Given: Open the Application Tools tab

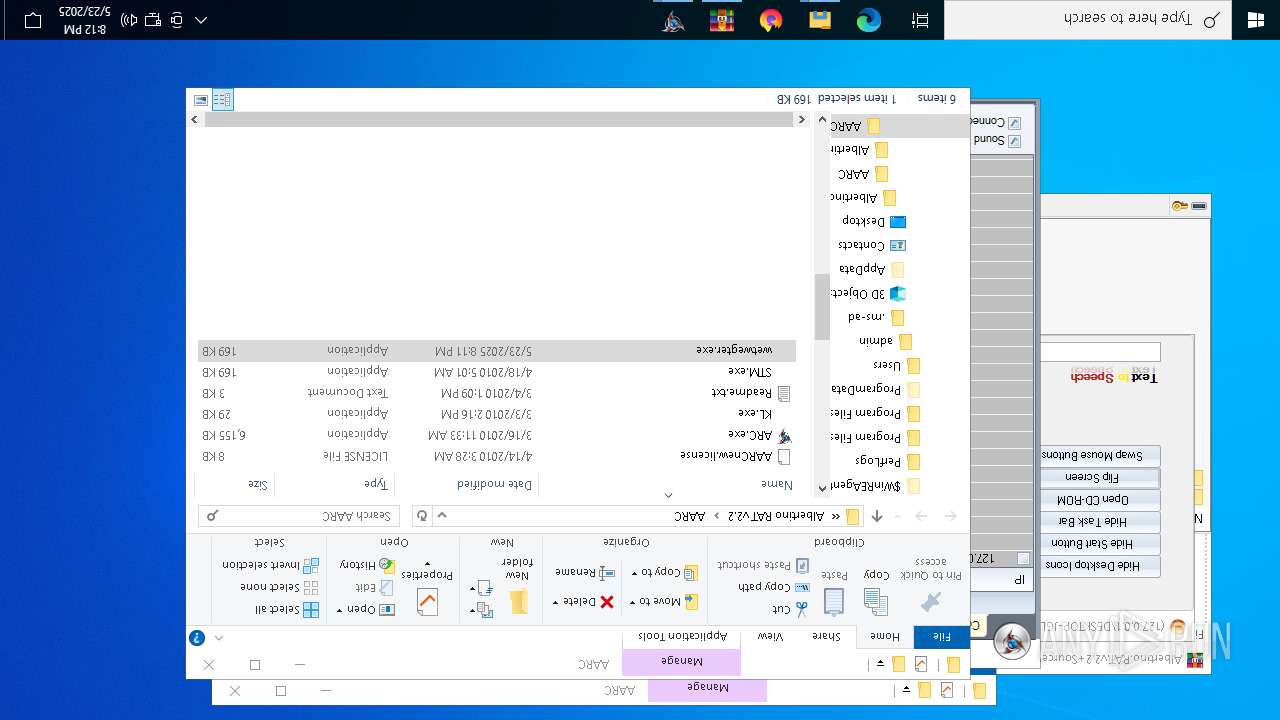Looking at the screenshot, I should pos(682,636).
